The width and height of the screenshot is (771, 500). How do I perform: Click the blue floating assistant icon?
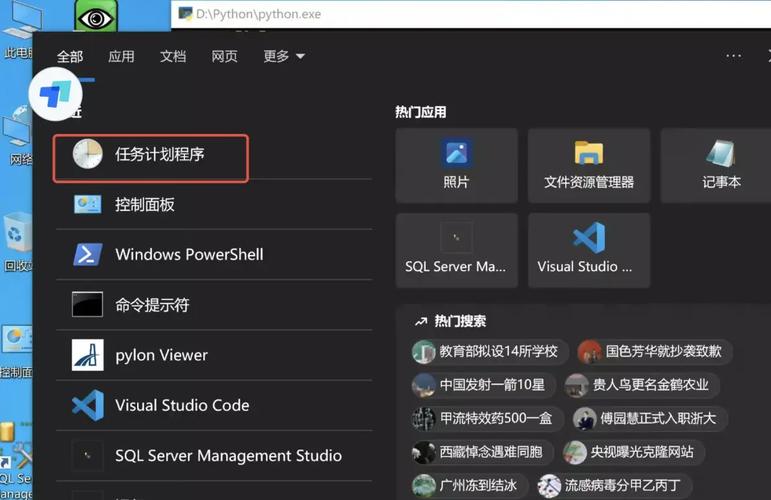click(55, 94)
